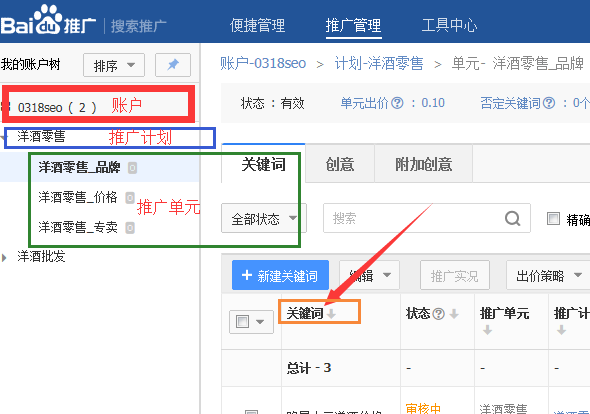Open the 排序 dropdown
The image size is (590, 414).
coord(114,65)
